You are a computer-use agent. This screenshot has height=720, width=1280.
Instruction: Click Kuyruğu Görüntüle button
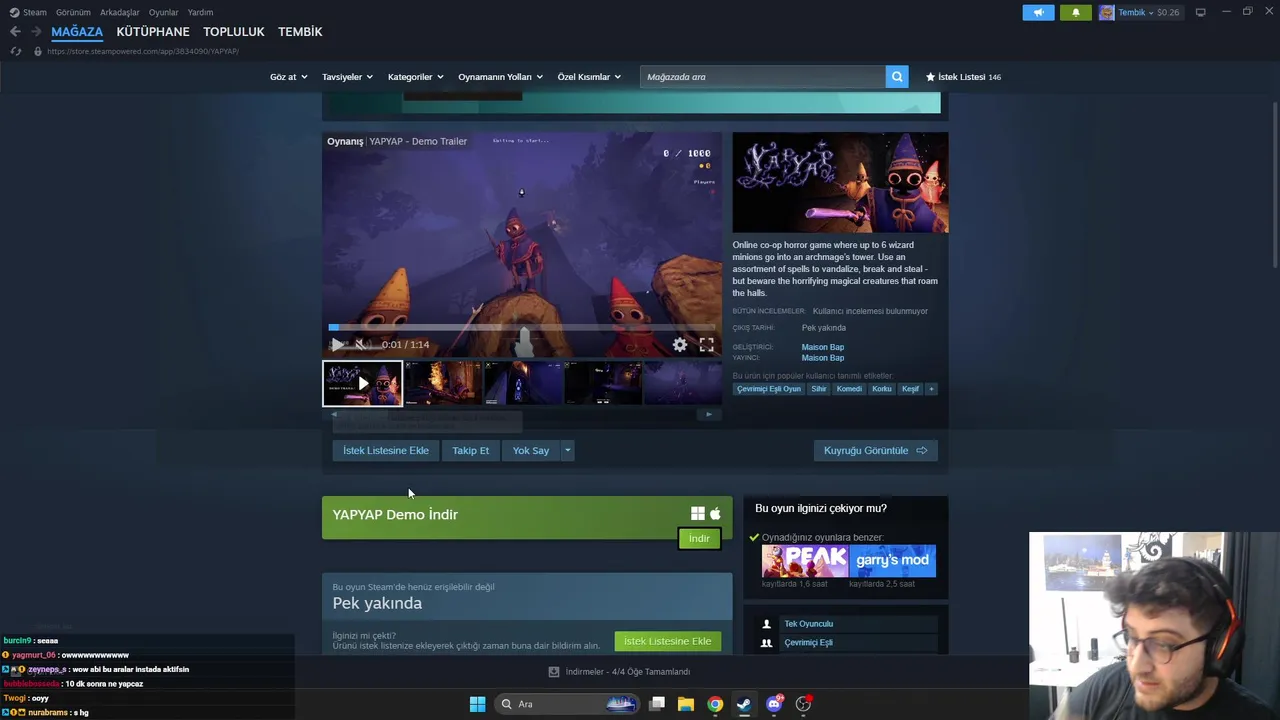tap(875, 450)
